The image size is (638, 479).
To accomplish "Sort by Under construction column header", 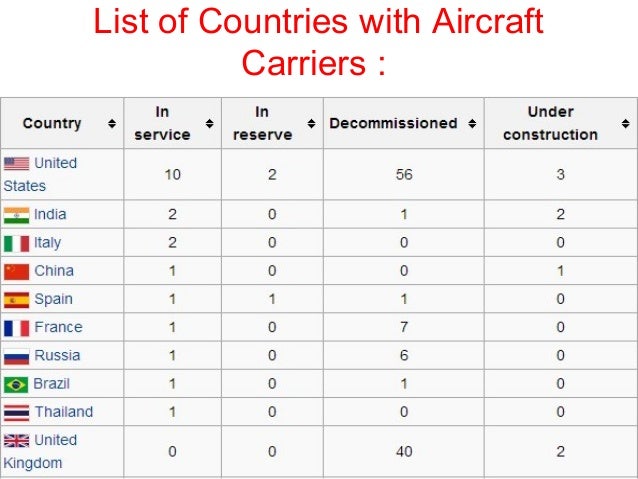I will click(x=549, y=123).
